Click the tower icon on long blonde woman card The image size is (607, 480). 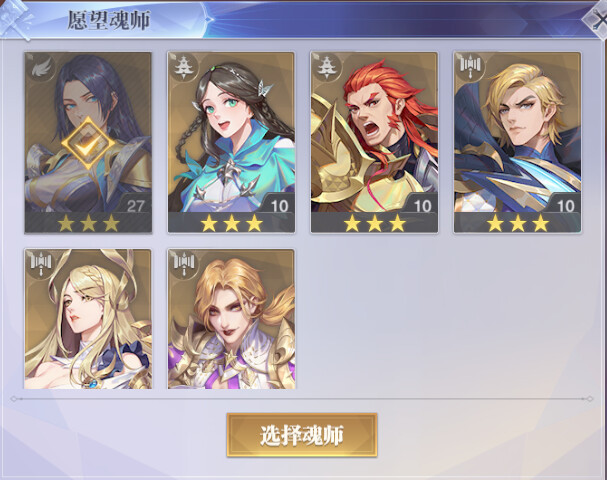tap(40, 263)
